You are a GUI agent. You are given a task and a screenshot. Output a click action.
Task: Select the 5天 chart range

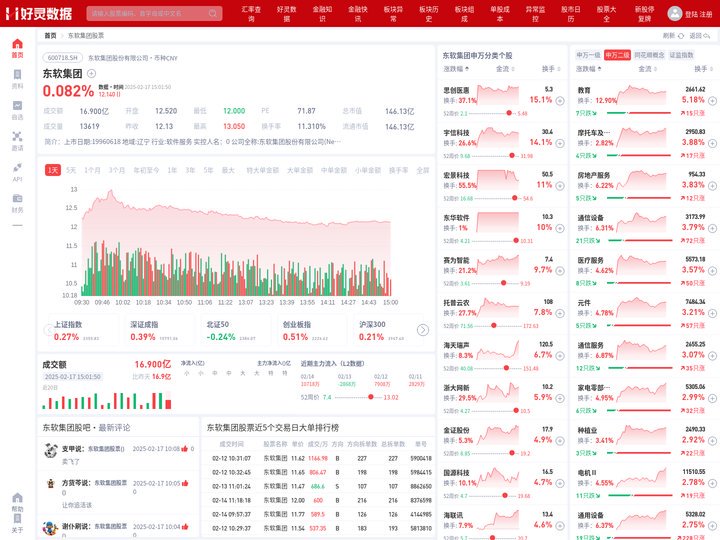[x=71, y=170]
